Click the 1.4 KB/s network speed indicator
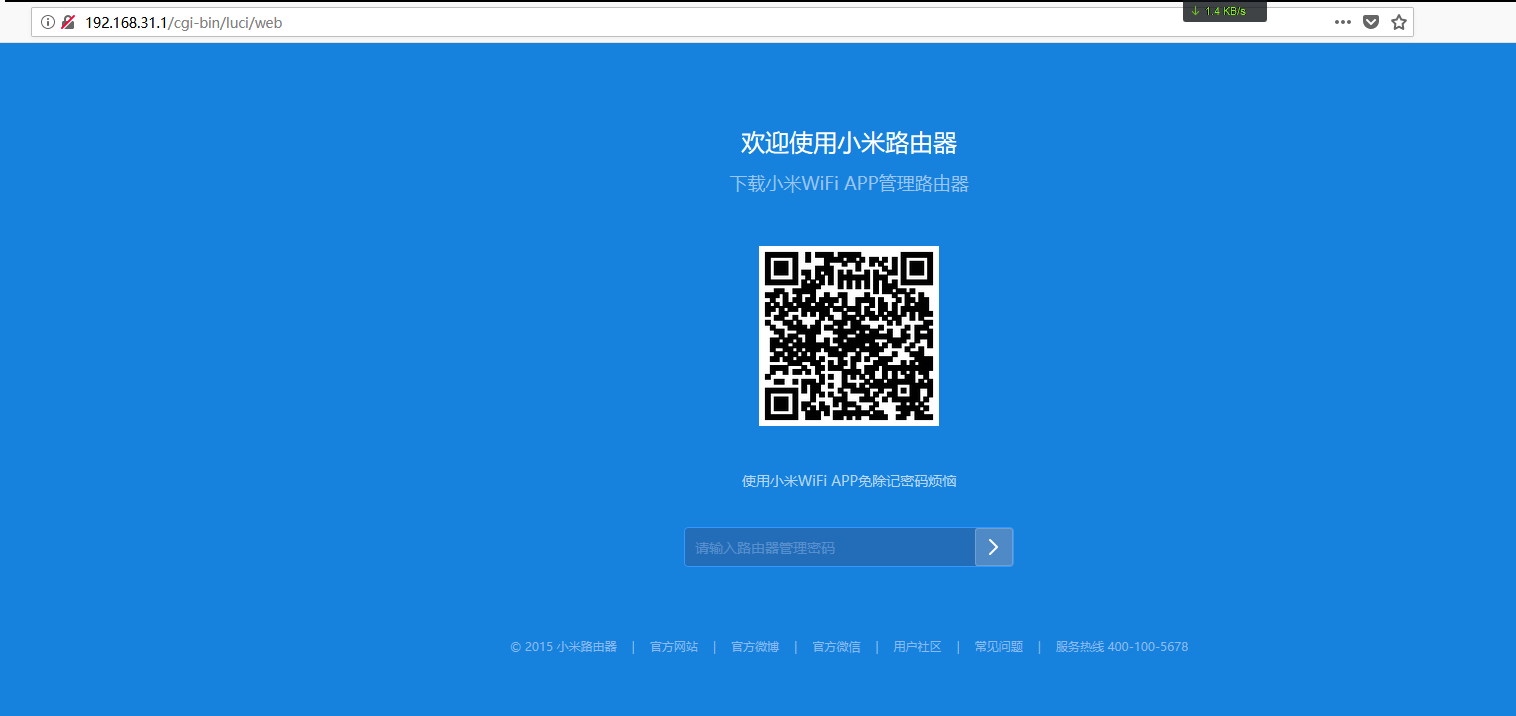Image resolution: width=1516 pixels, height=716 pixels. pyautogui.click(x=1225, y=11)
